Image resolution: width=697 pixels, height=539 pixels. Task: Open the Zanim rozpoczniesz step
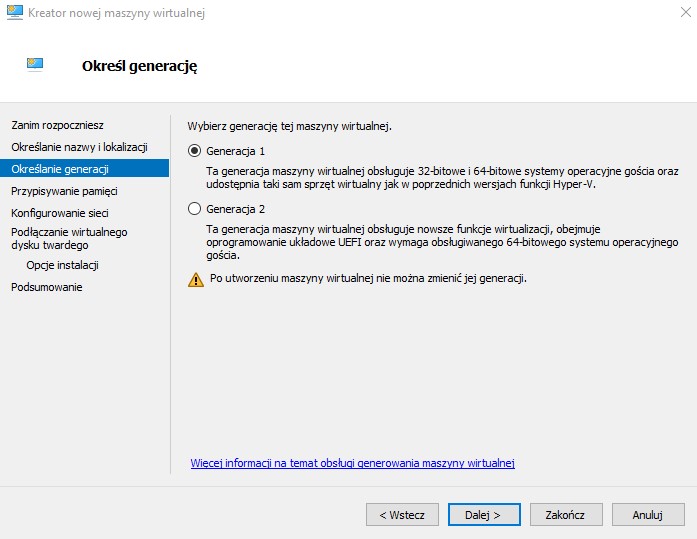[57, 125]
